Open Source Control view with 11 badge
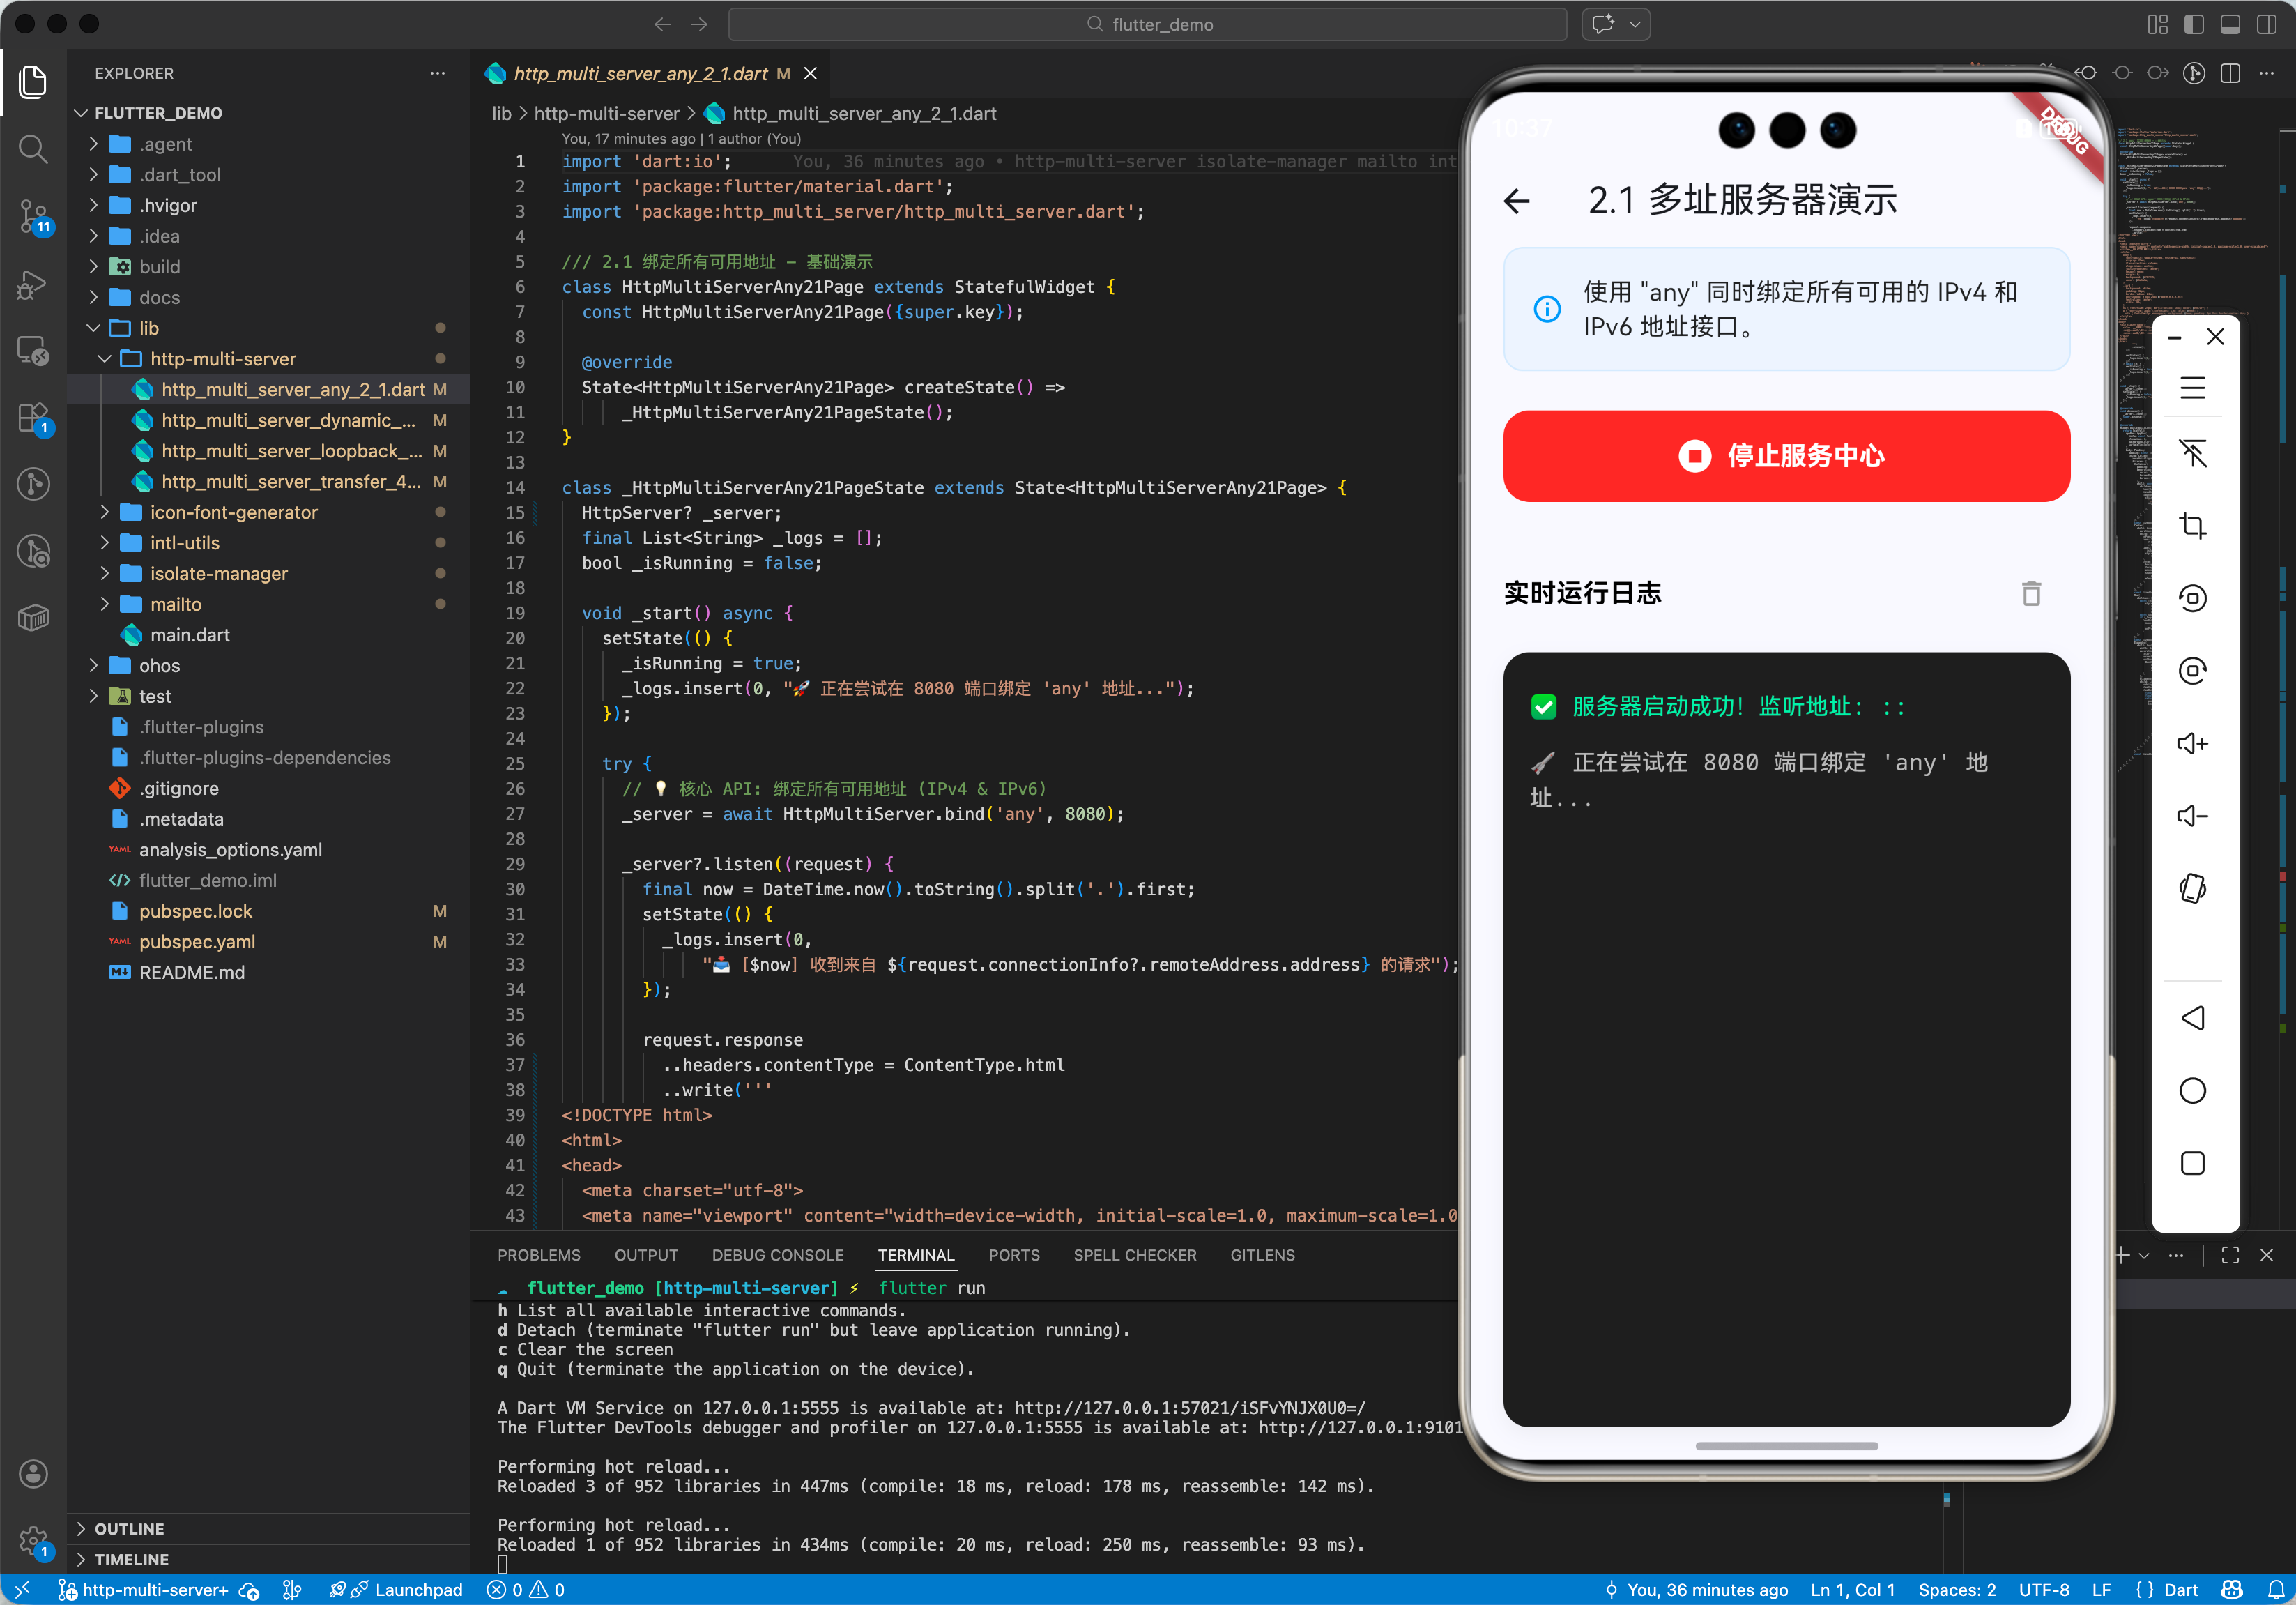The image size is (2296, 1605). click(x=33, y=215)
